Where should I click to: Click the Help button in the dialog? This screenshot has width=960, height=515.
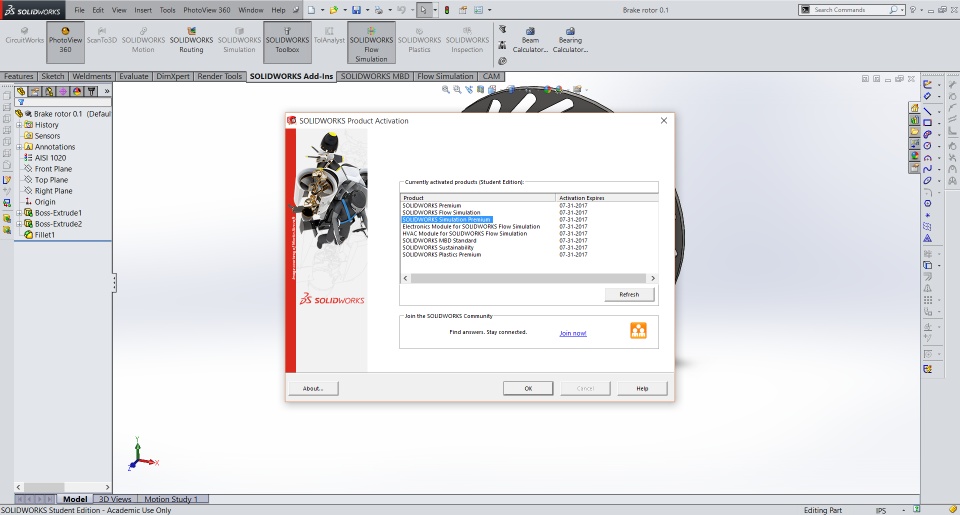(642, 388)
